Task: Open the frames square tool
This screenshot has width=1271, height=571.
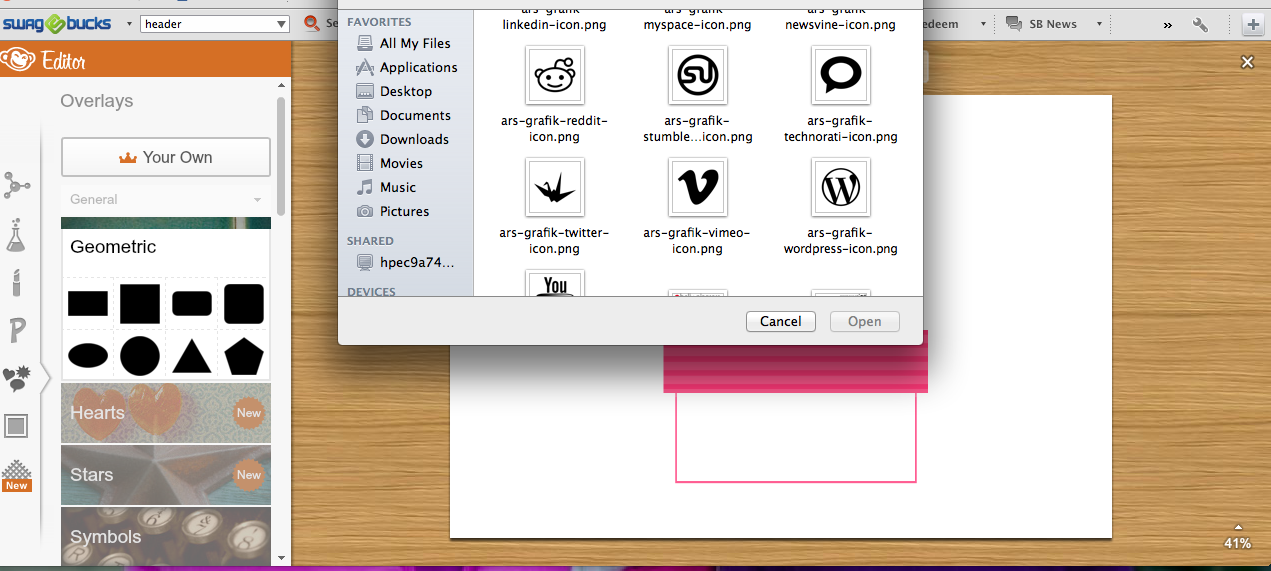Action: coord(16,426)
